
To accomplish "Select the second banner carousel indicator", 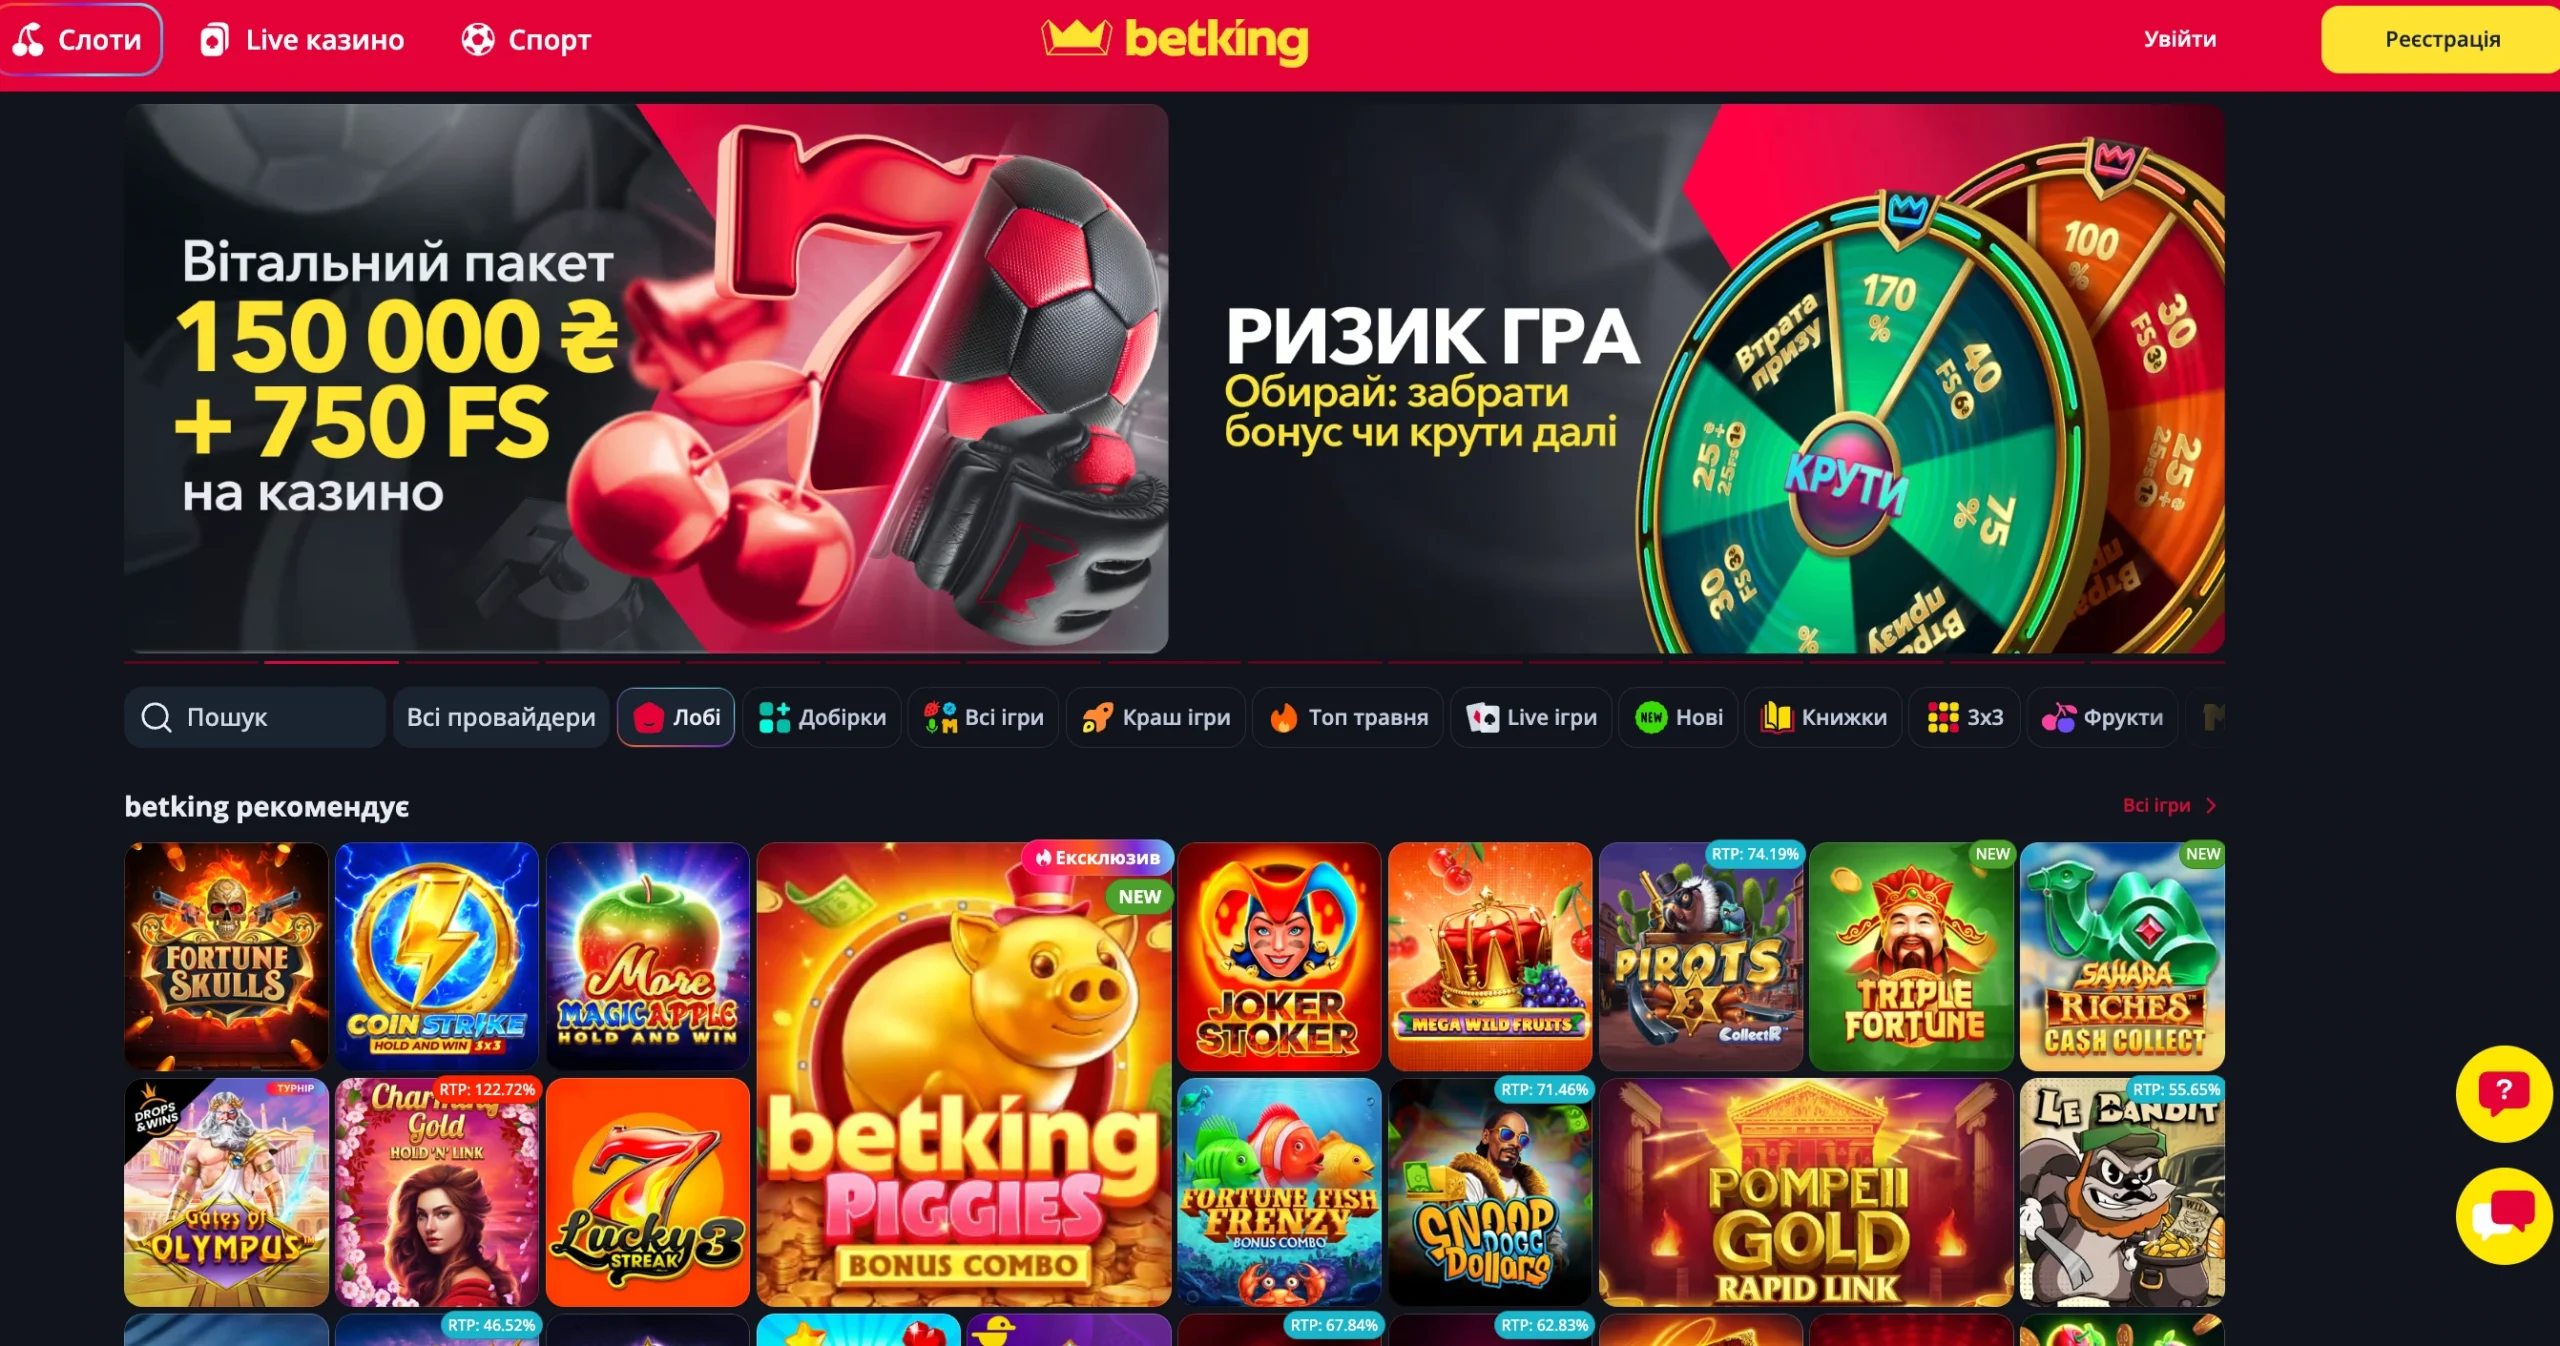I will pos(331,662).
